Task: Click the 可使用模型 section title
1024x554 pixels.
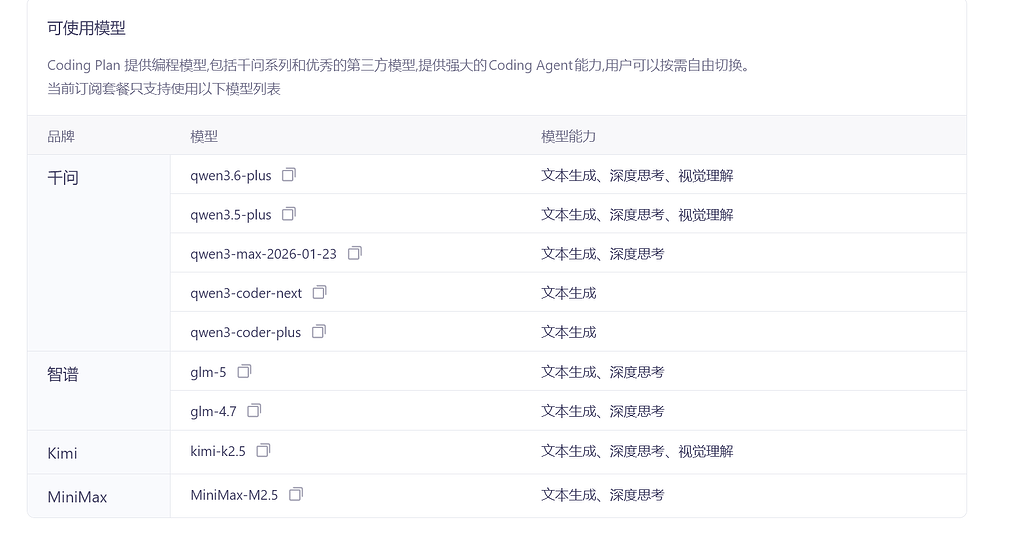Action: tap(86, 28)
